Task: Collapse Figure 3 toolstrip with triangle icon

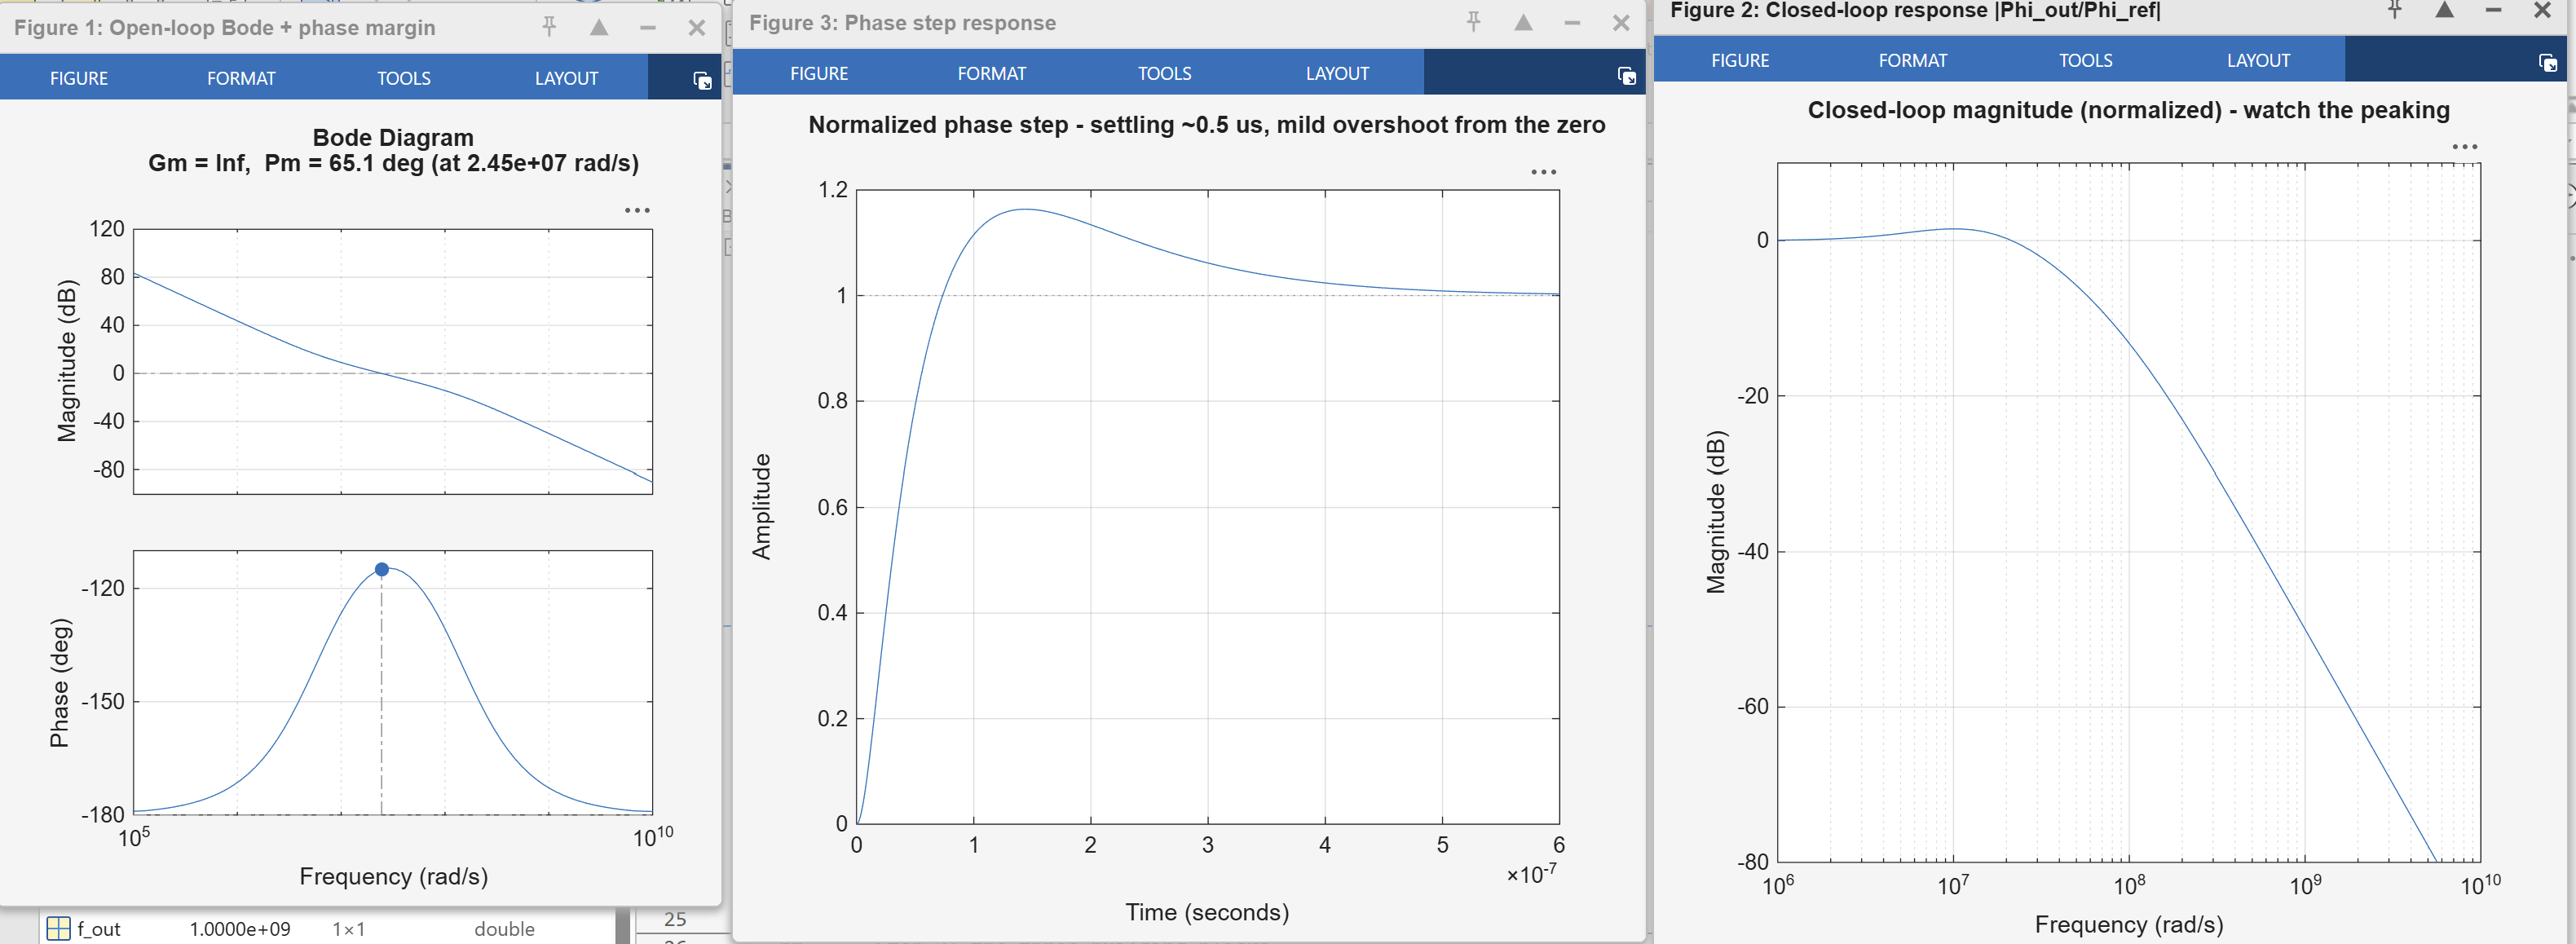Action: [1523, 22]
